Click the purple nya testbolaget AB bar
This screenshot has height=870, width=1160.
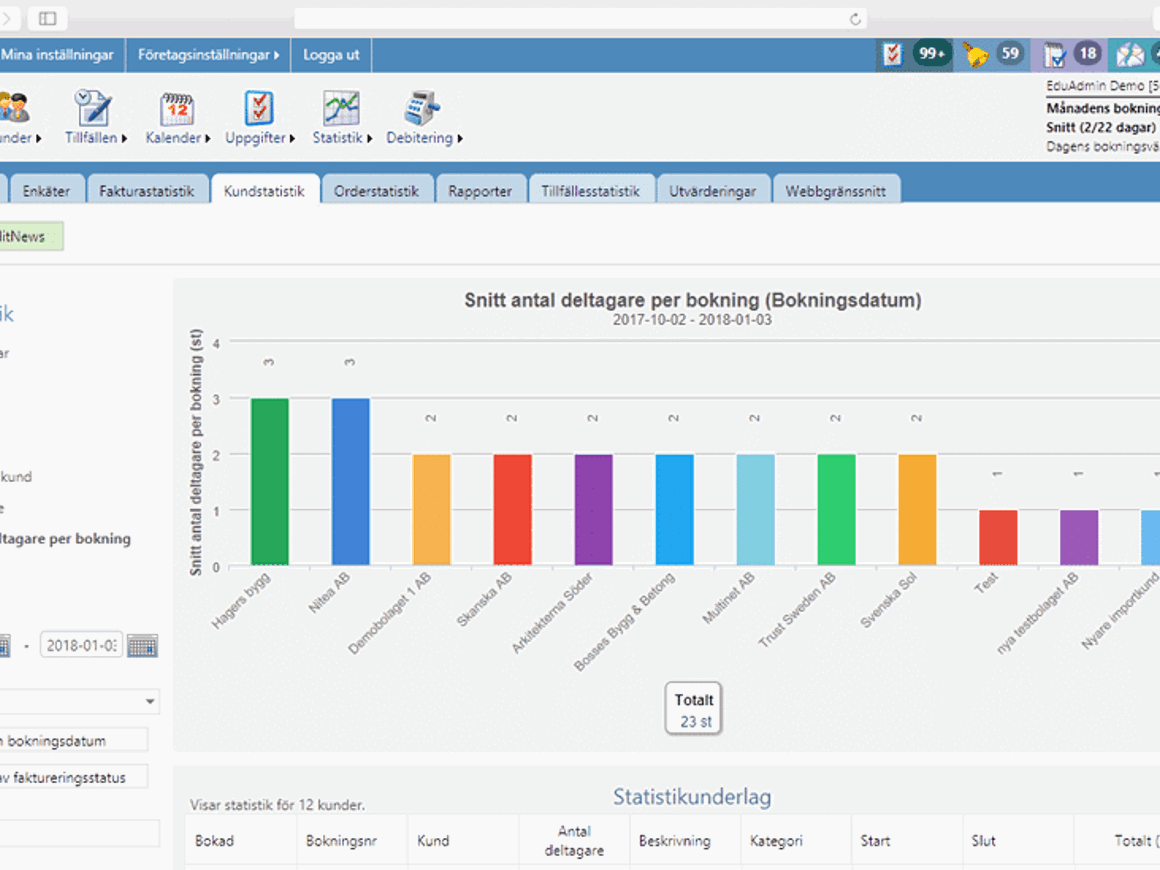[x=1079, y=538]
